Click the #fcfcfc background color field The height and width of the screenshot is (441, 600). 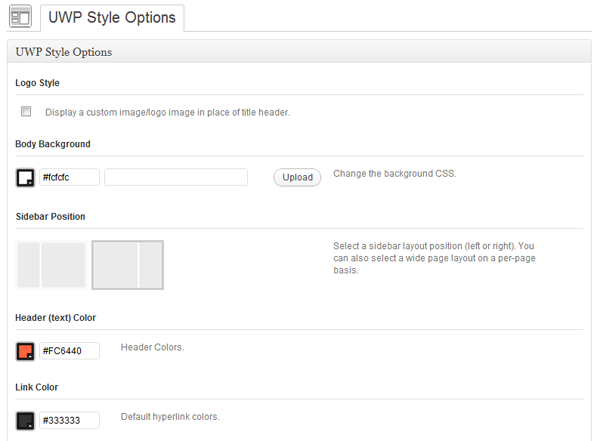(69, 177)
